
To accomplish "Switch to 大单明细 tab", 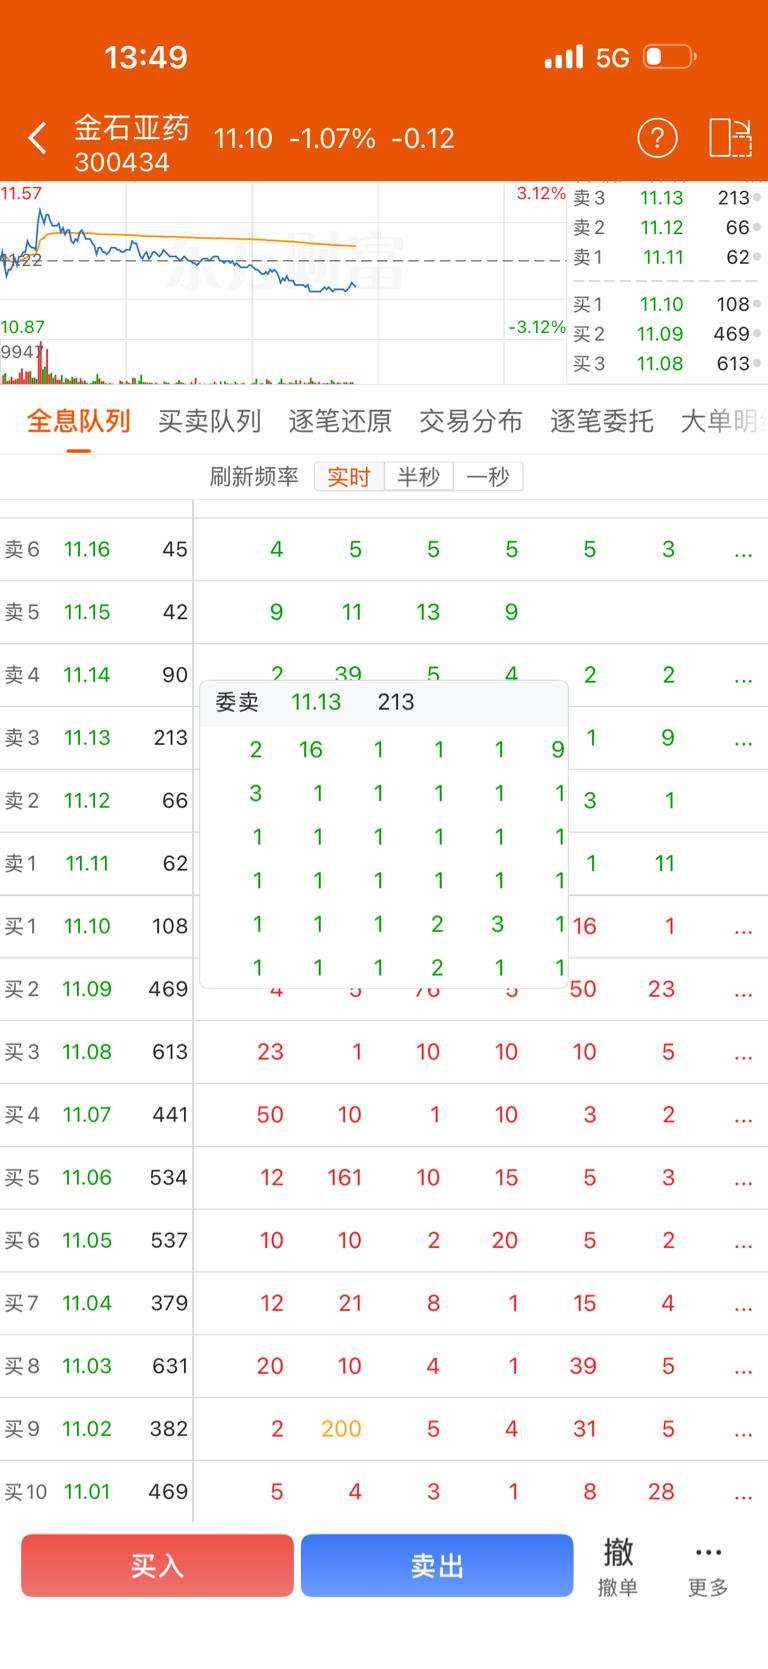I will (724, 421).
